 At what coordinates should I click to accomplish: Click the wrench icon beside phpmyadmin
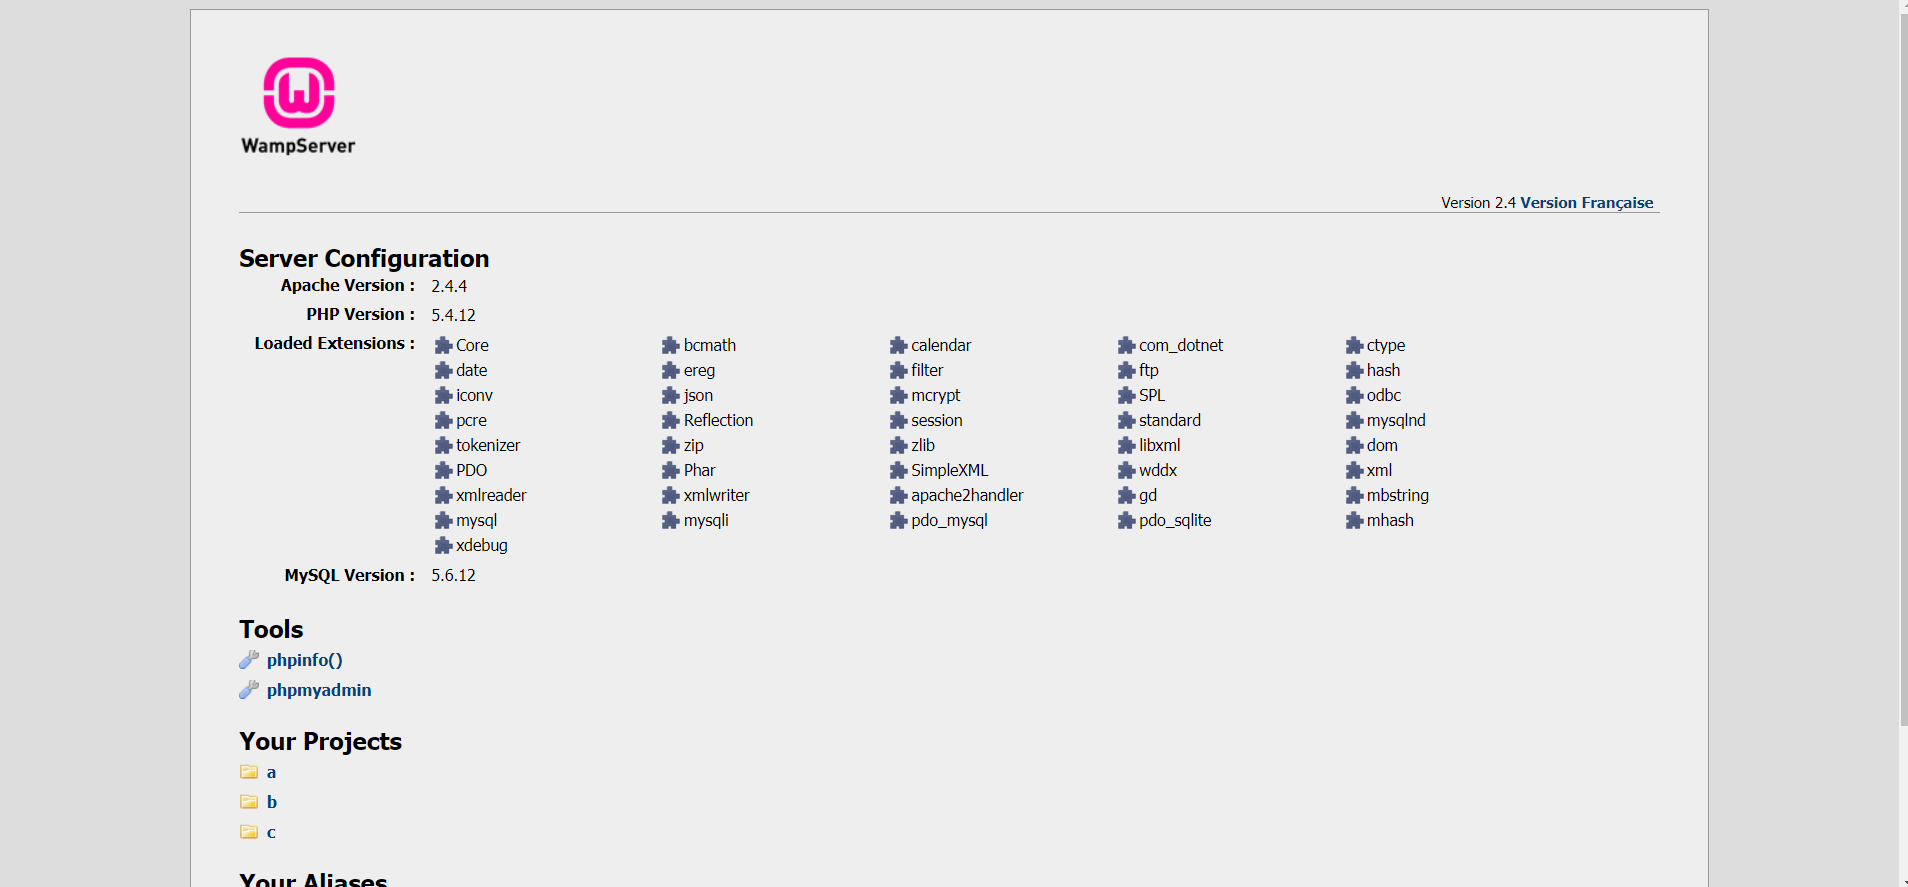tap(249, 690)
